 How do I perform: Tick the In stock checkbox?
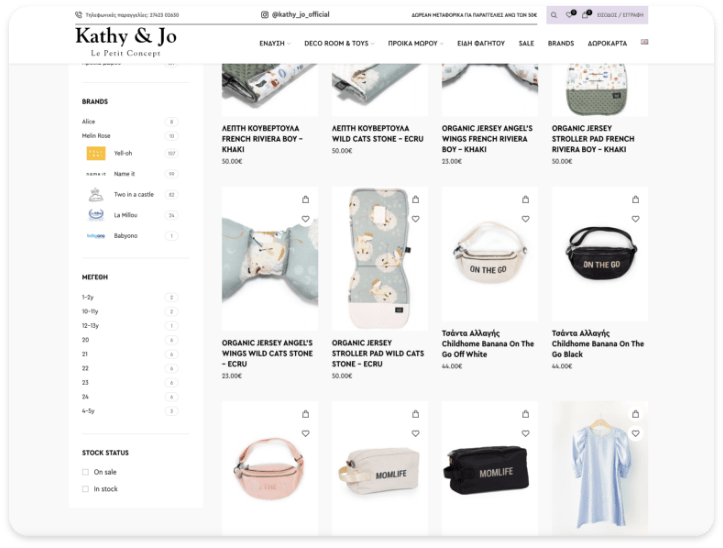pyautogui.click(x=86, y=489)
